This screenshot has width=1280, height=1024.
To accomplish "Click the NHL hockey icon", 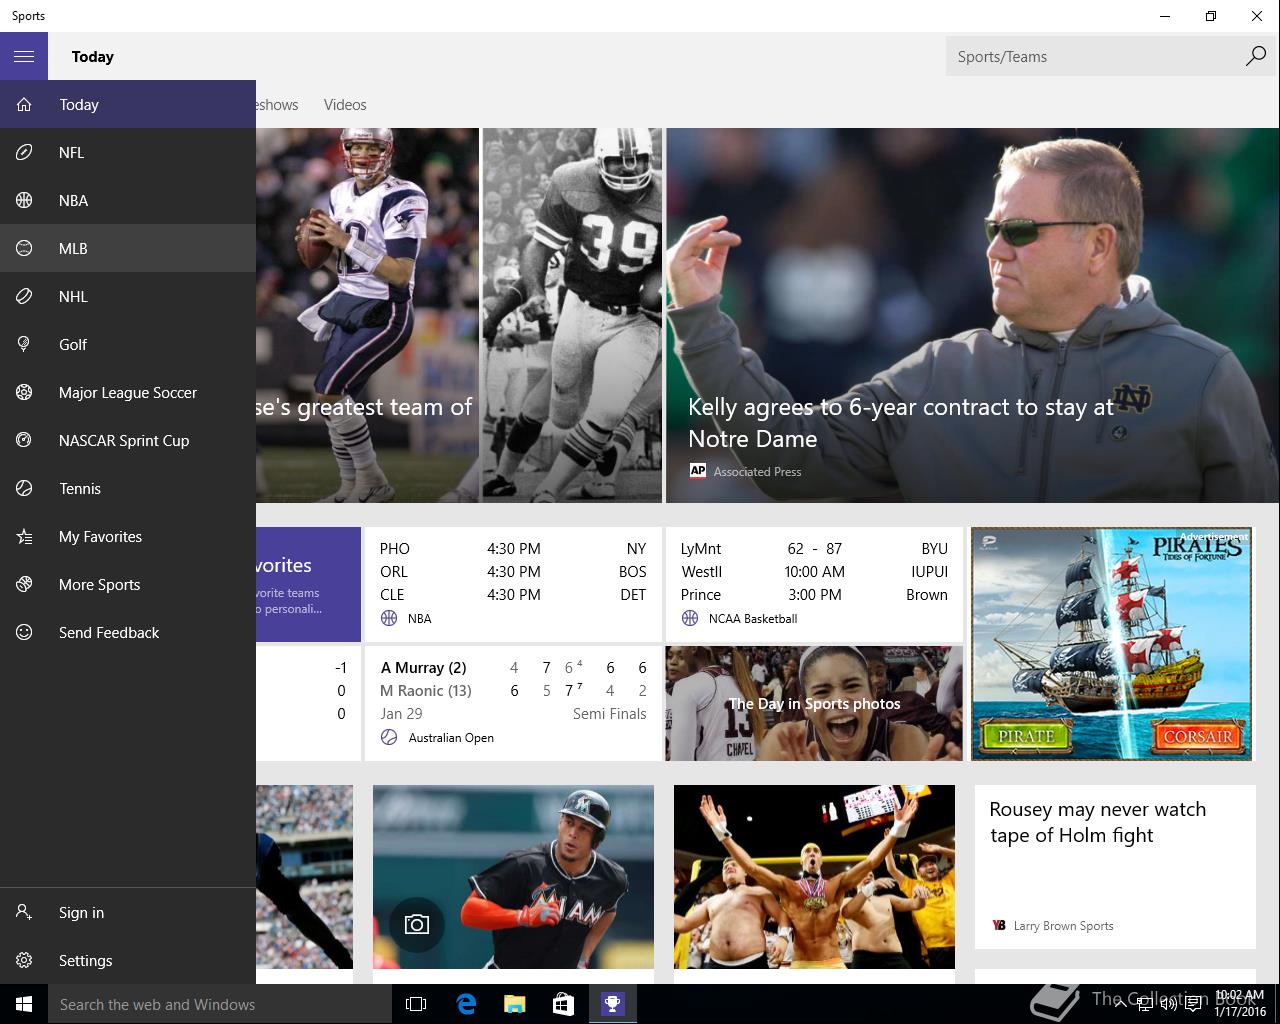I will click(24, 296).
